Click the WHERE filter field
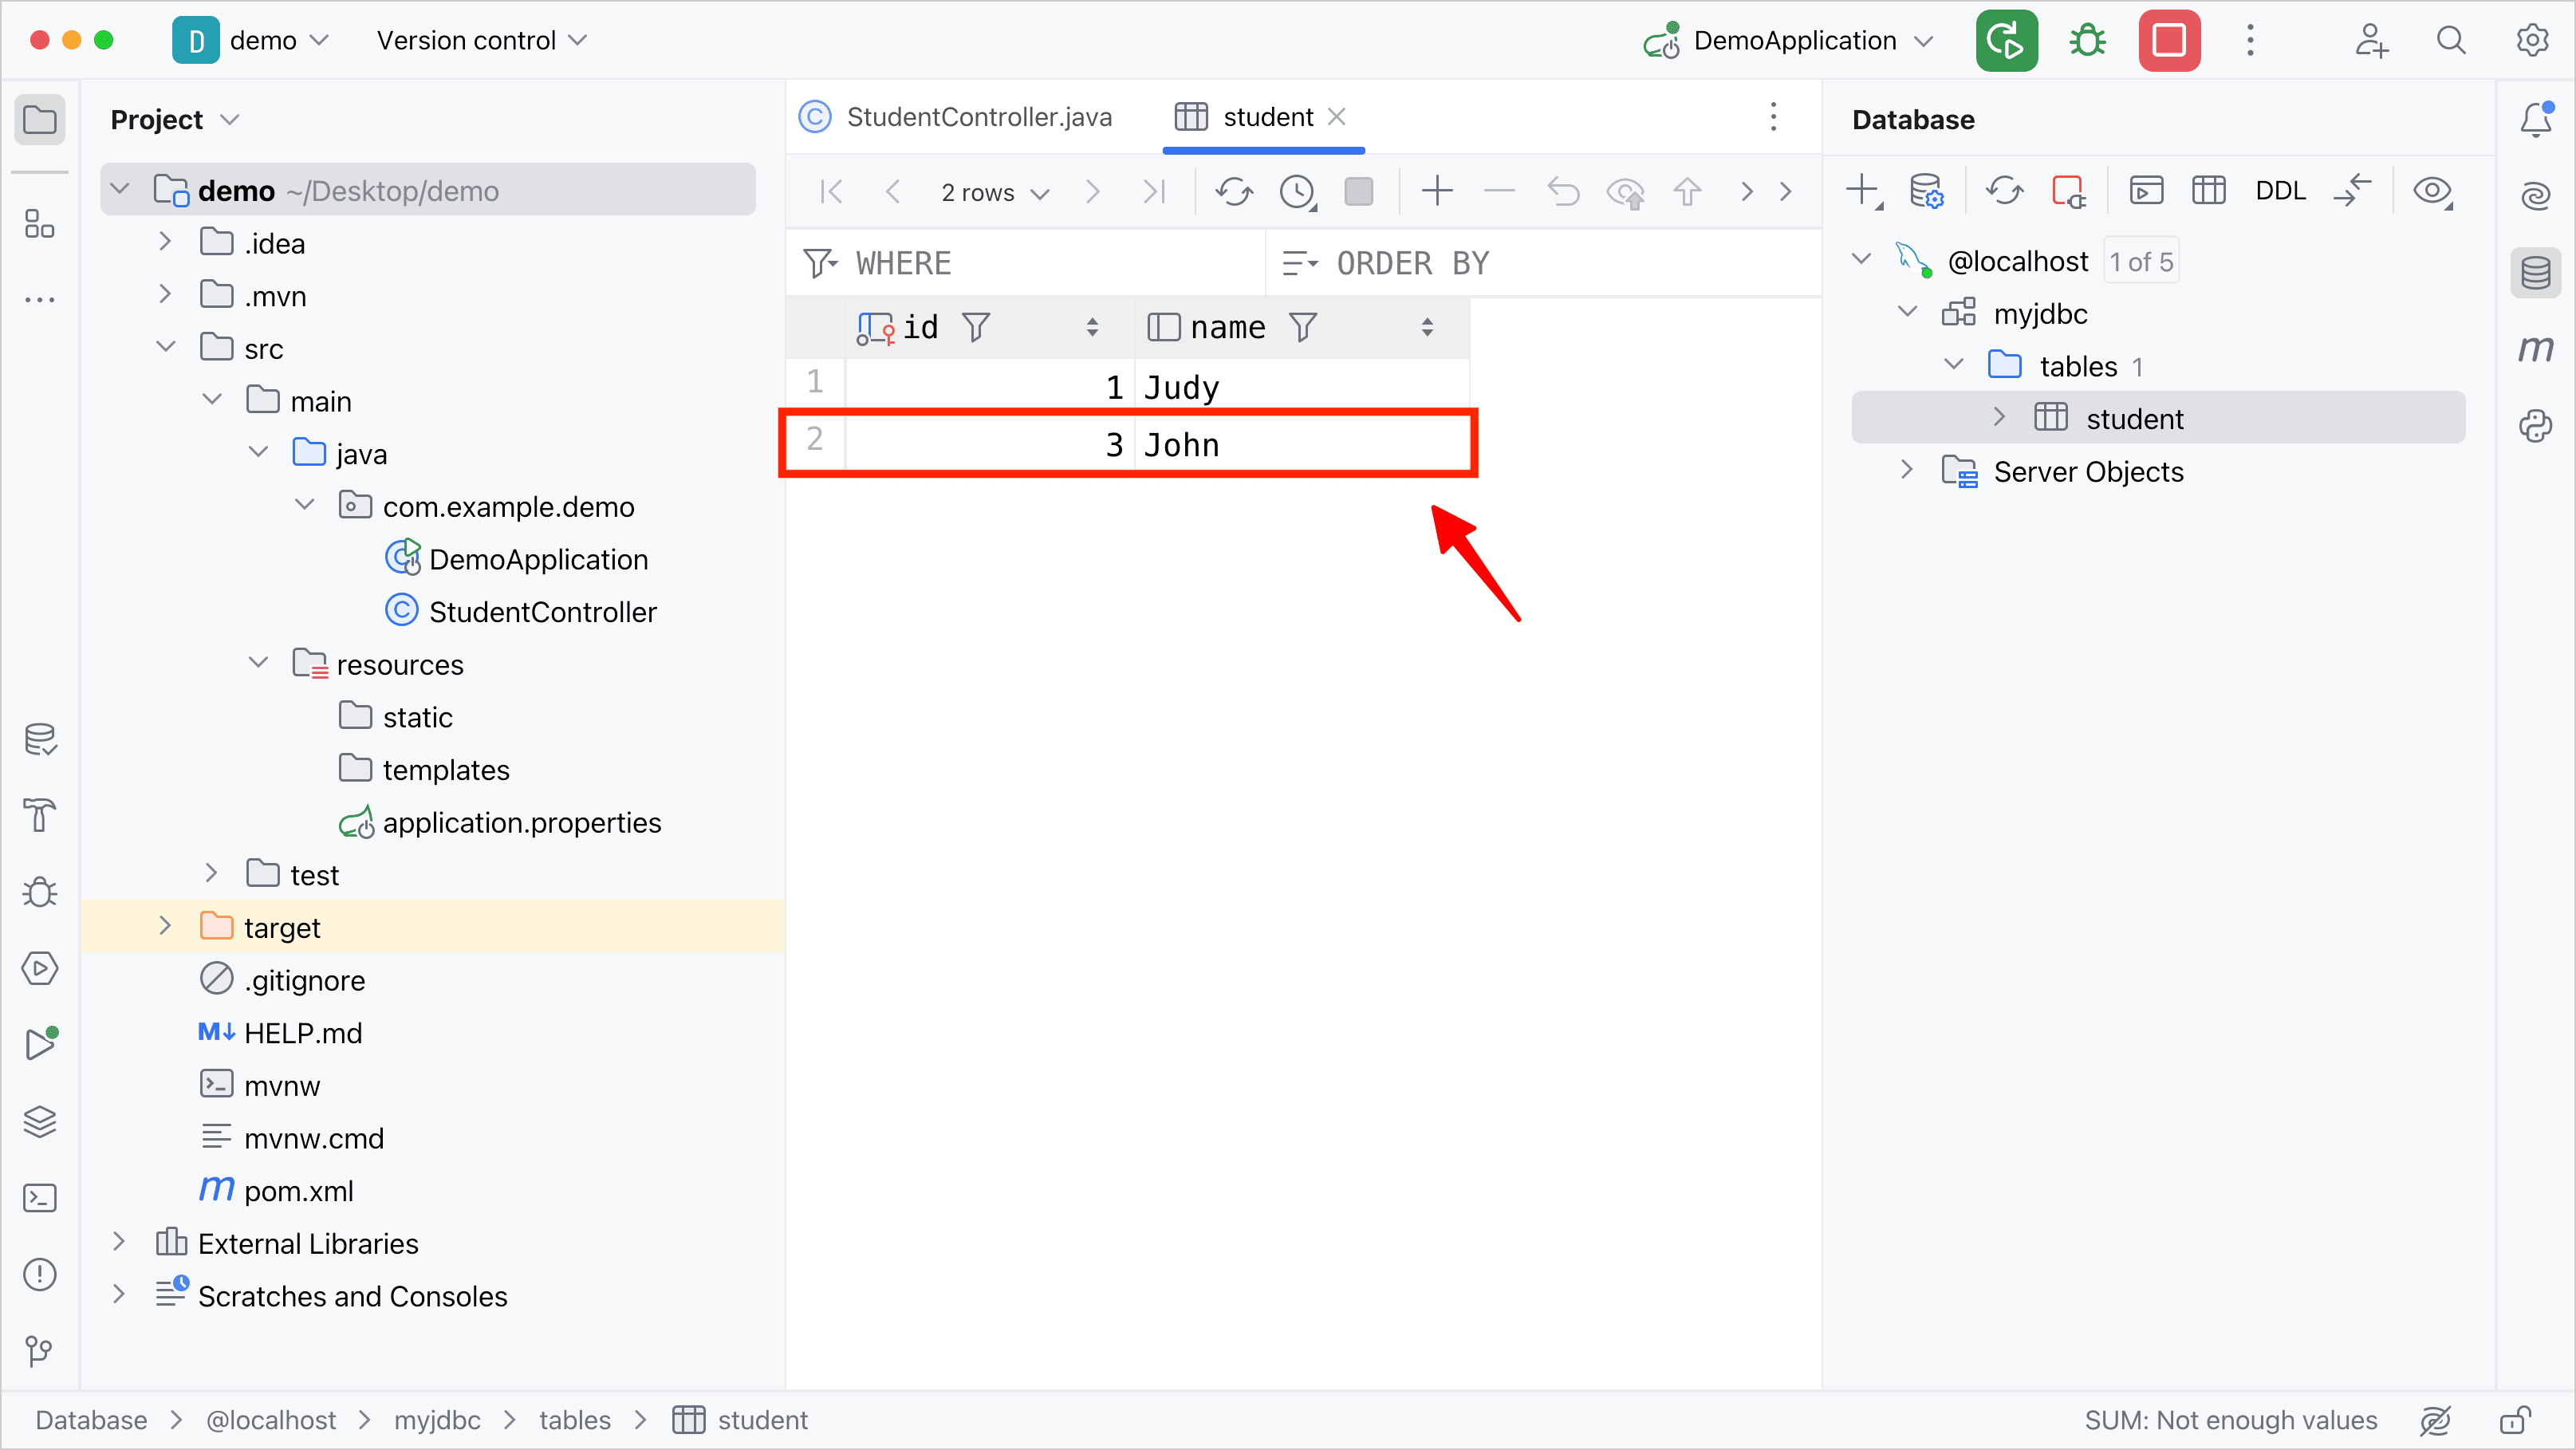Screen dimensions: 2576x1450 [x=1026, y=263]
